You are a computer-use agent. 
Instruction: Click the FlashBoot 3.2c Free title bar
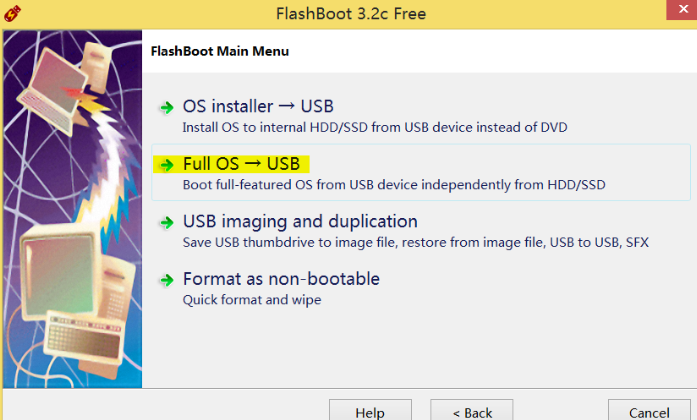tap(351, 14)
